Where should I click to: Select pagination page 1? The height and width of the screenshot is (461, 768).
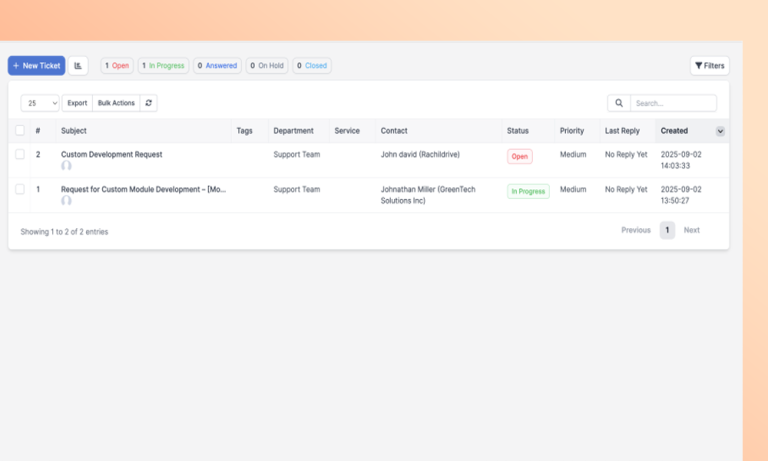tap(667, 230)
